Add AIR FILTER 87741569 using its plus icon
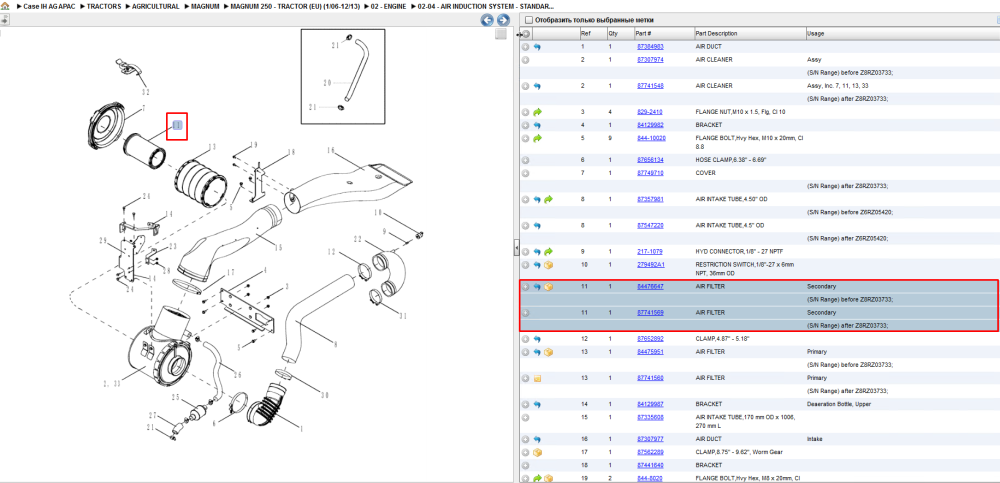 (x=526, y=313)
